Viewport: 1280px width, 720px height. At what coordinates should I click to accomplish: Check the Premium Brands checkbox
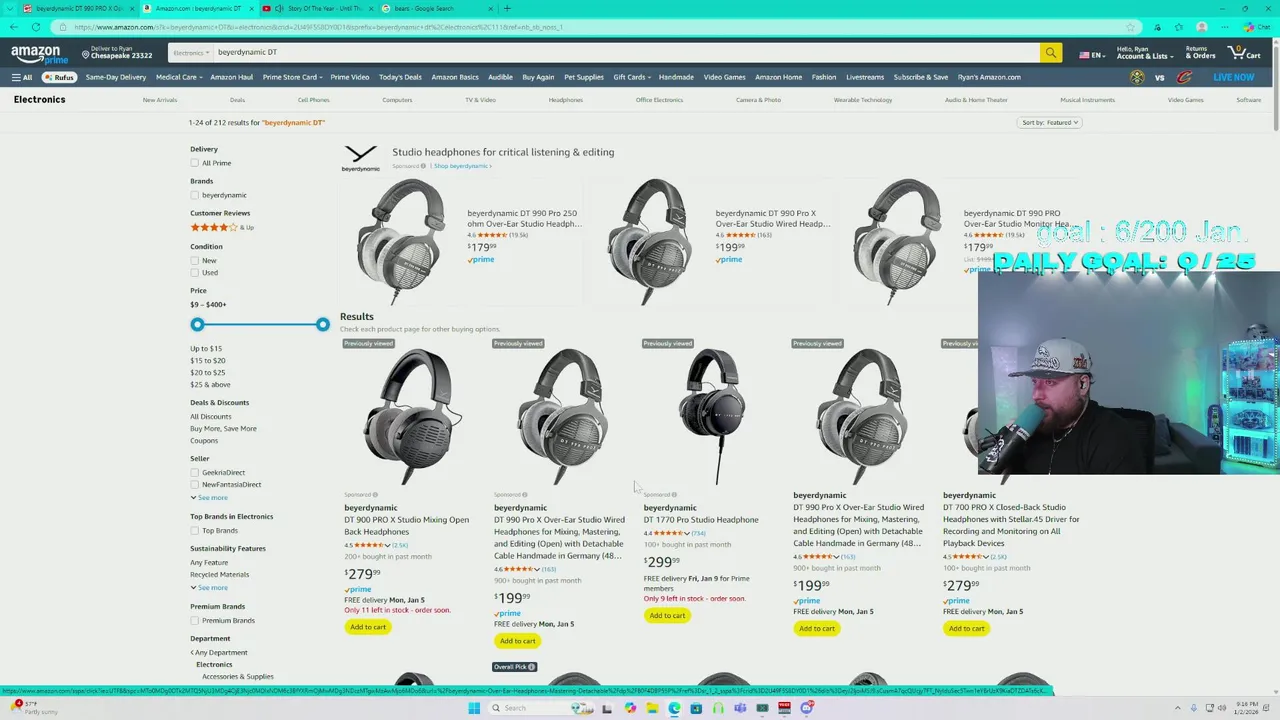coord(194,620)
